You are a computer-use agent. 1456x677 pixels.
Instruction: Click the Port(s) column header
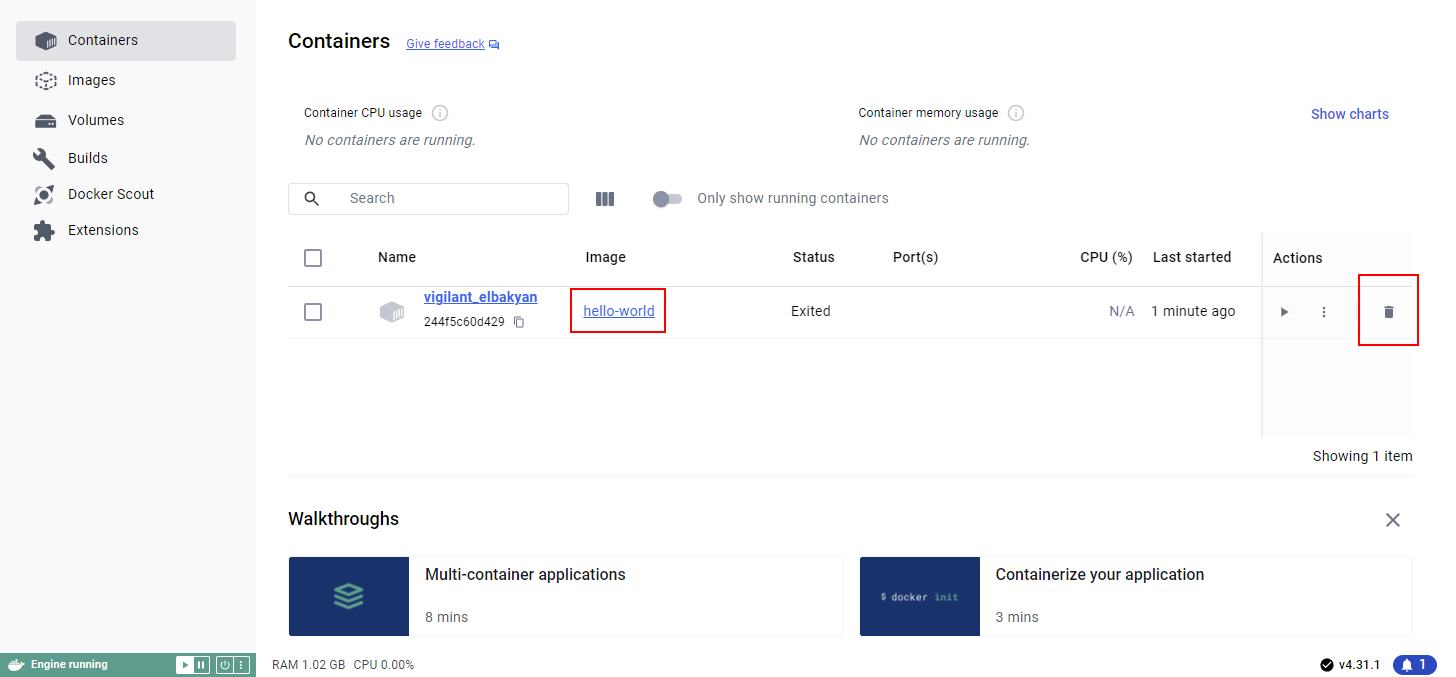[x=916, y=257]
